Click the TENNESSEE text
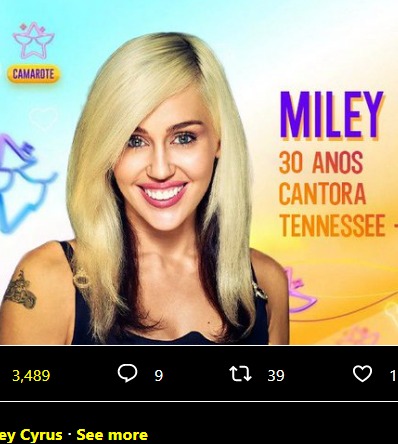The width and height of the screenshot is (398, 444). [332, 225]
